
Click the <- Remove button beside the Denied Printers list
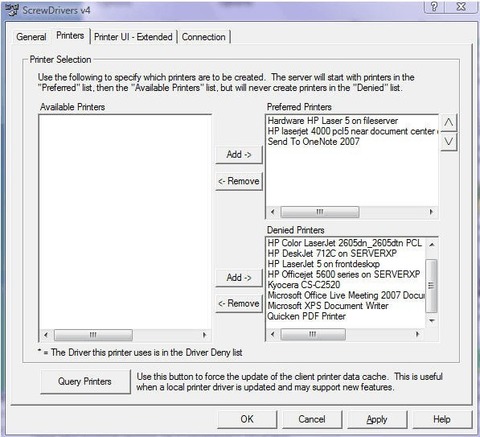coord(239,303)
